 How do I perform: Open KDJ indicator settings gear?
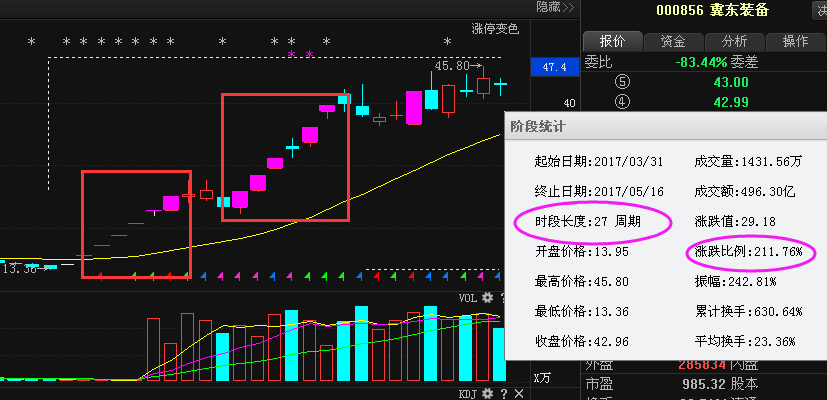(487, 393)
